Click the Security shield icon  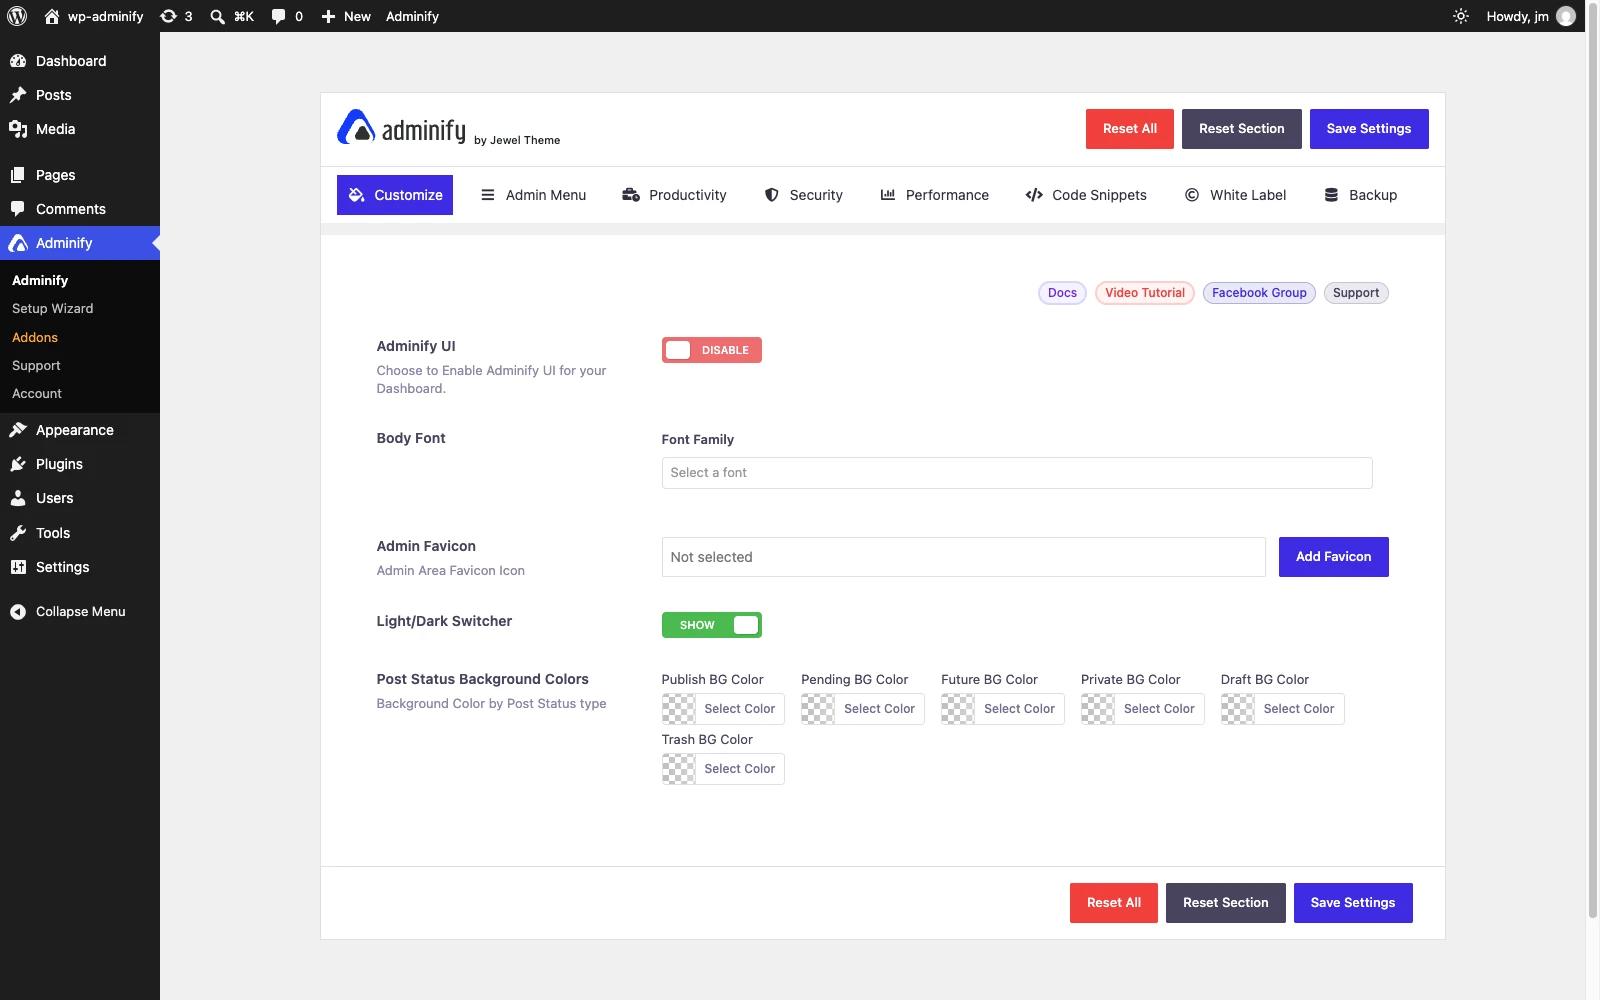click(772, 195)
